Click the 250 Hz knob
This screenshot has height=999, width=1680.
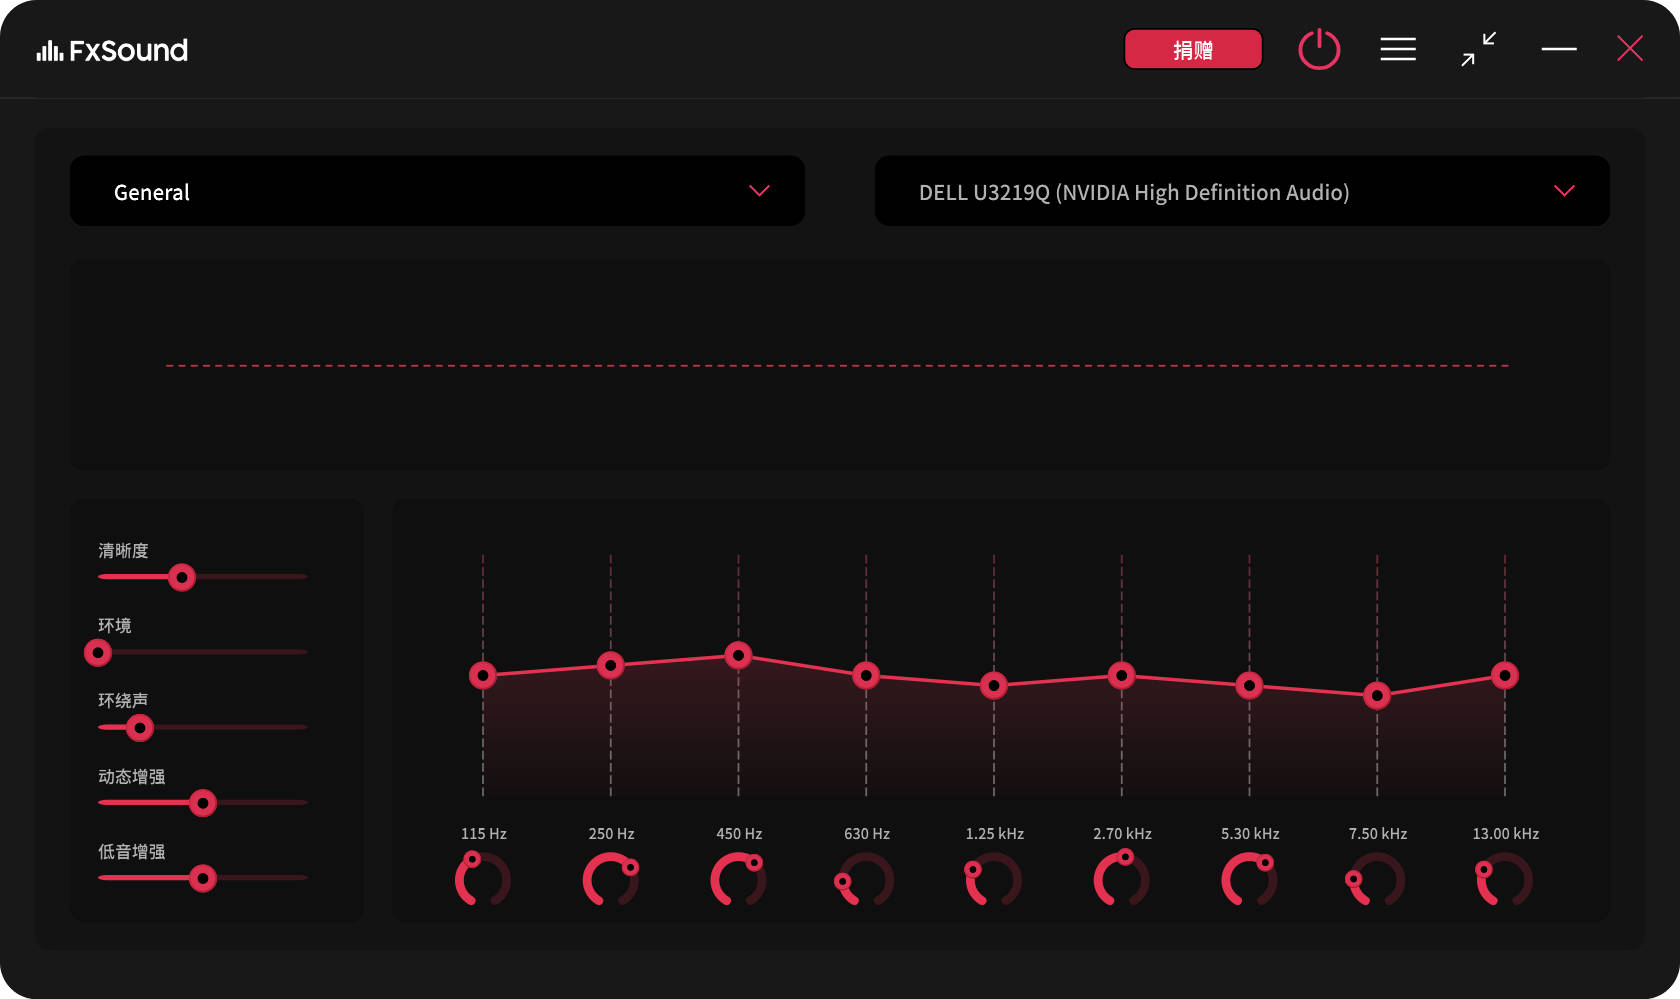coord(611,879)
